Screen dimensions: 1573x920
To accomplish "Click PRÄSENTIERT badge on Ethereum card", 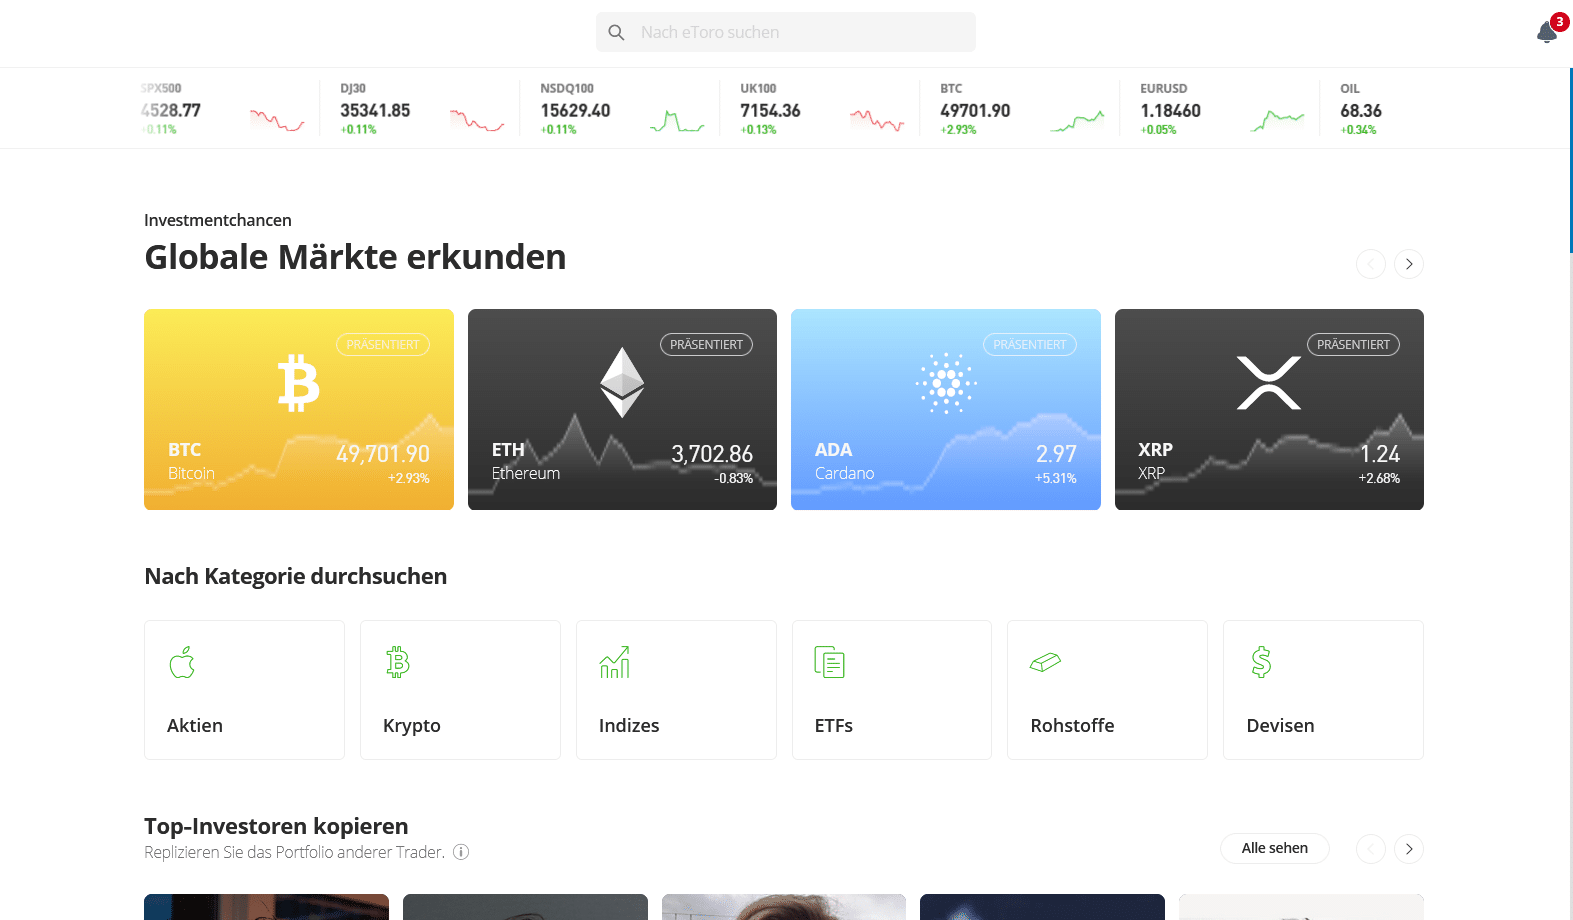I will point(706,345).
